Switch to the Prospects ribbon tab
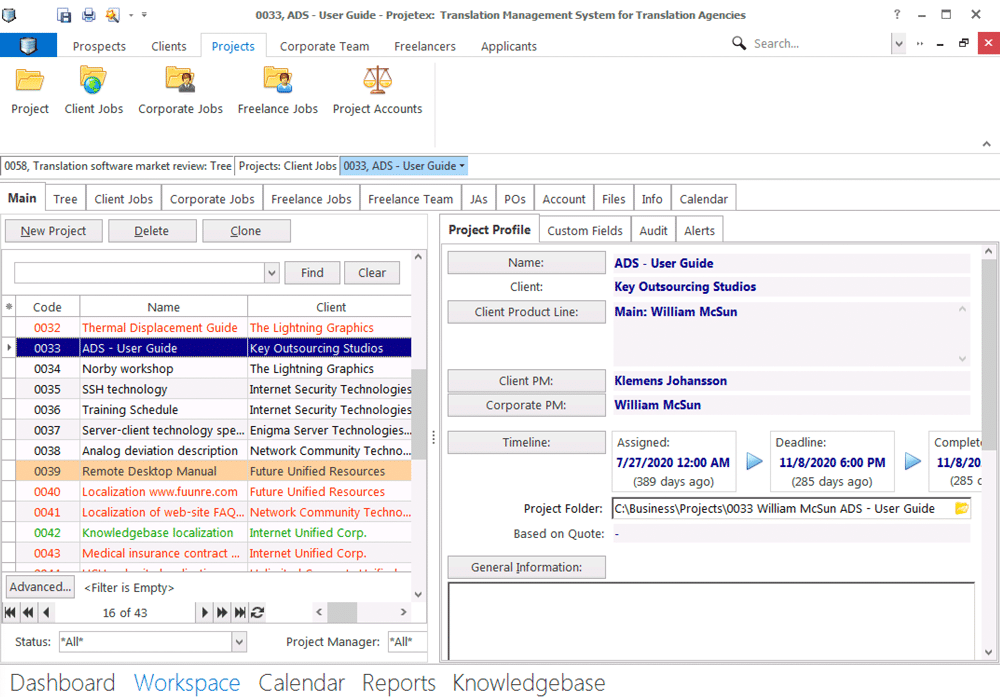Image resolution: width=1000 pixels, height=697 pixels. [x=99, y=46]
